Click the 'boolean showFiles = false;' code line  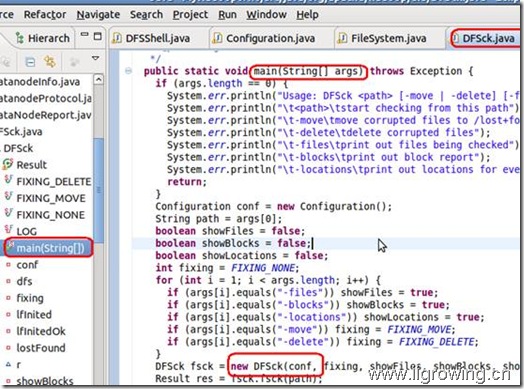[230, 231]
